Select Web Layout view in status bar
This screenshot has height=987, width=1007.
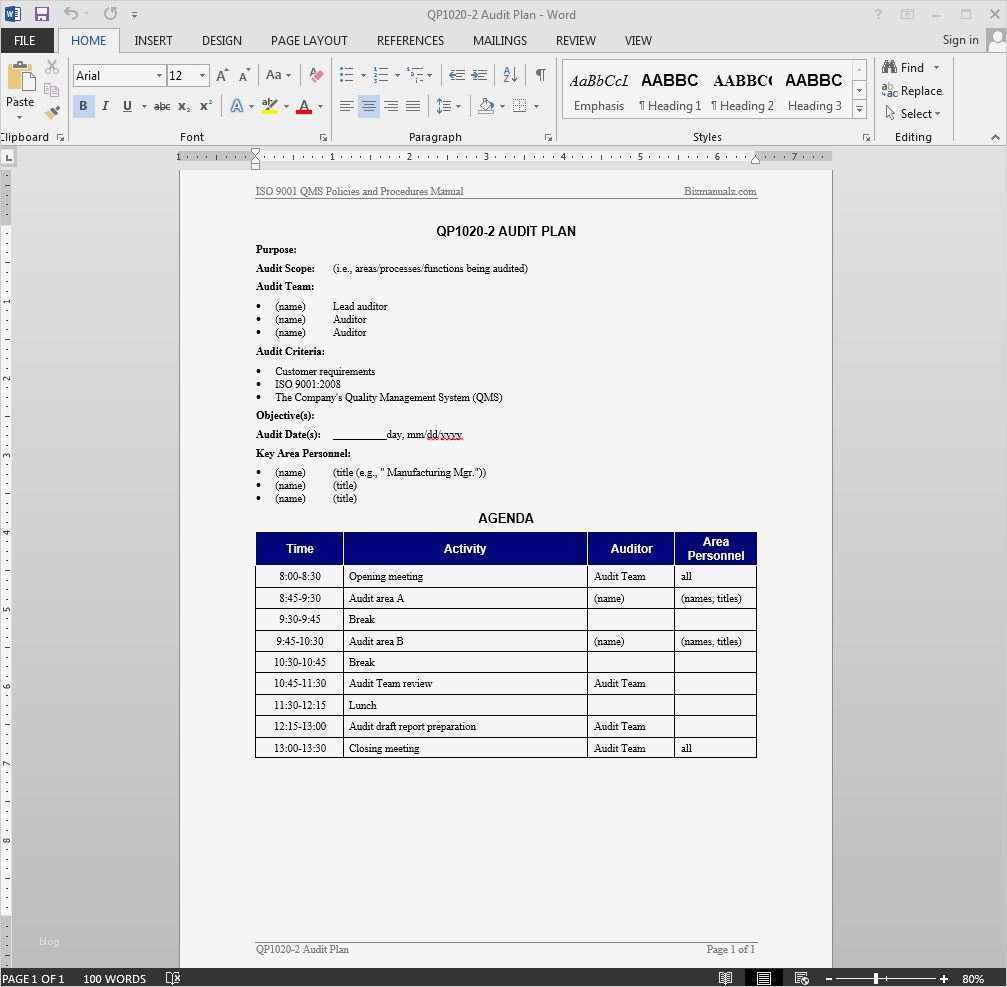click(801, 978)
